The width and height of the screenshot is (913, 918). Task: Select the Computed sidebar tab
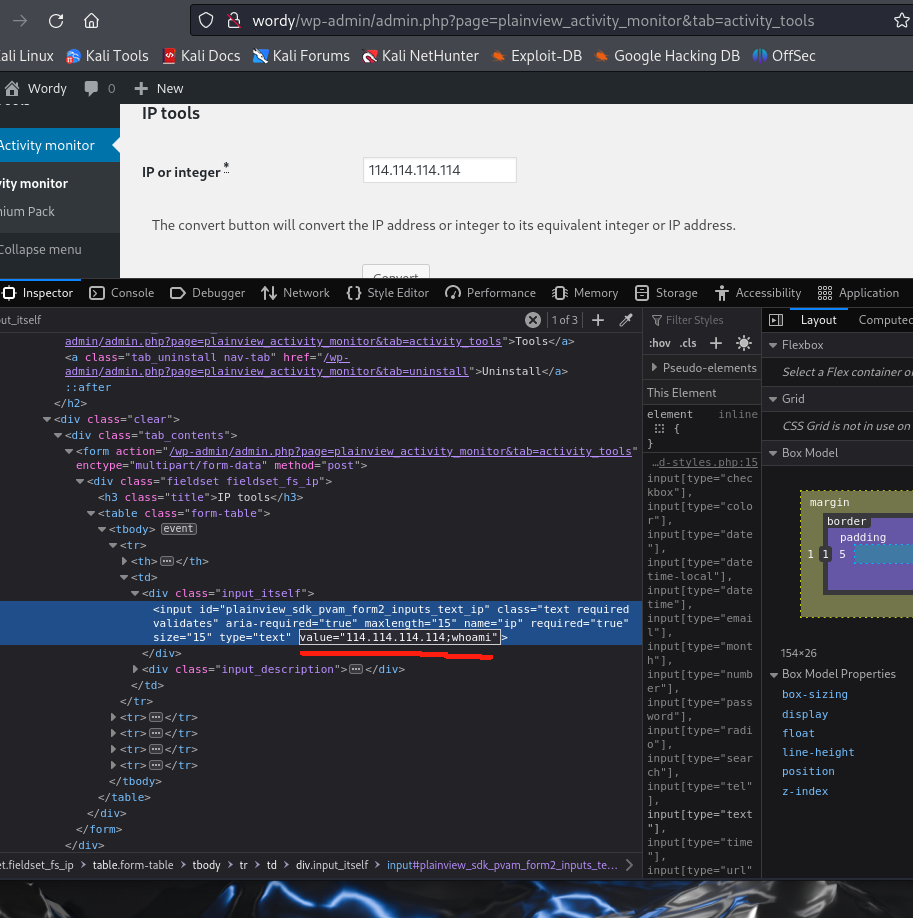[x=885, y=320]
